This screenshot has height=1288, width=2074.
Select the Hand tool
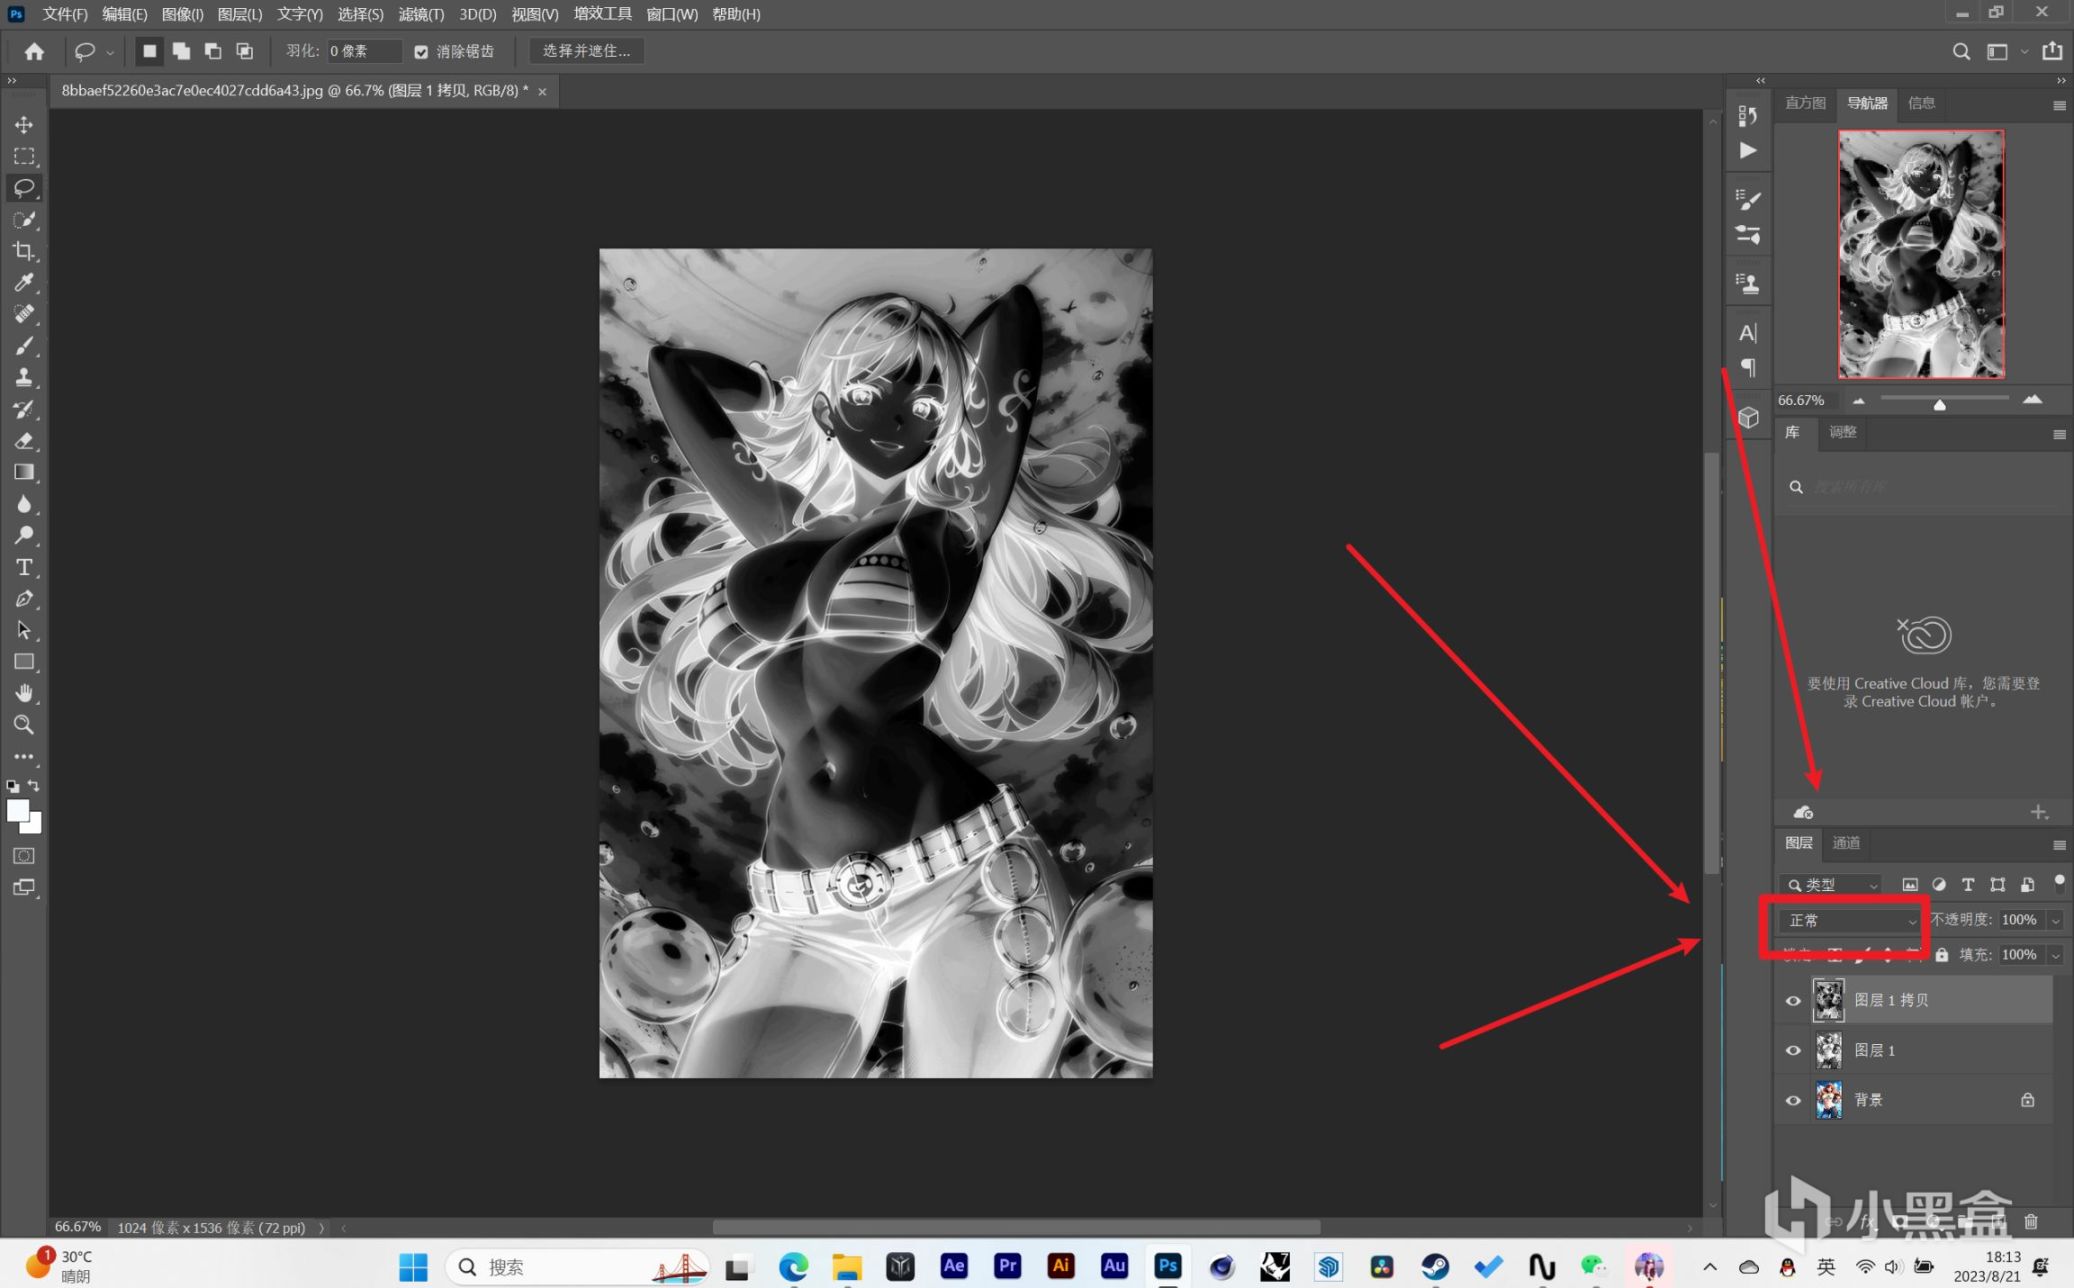[x=24, y=693]
